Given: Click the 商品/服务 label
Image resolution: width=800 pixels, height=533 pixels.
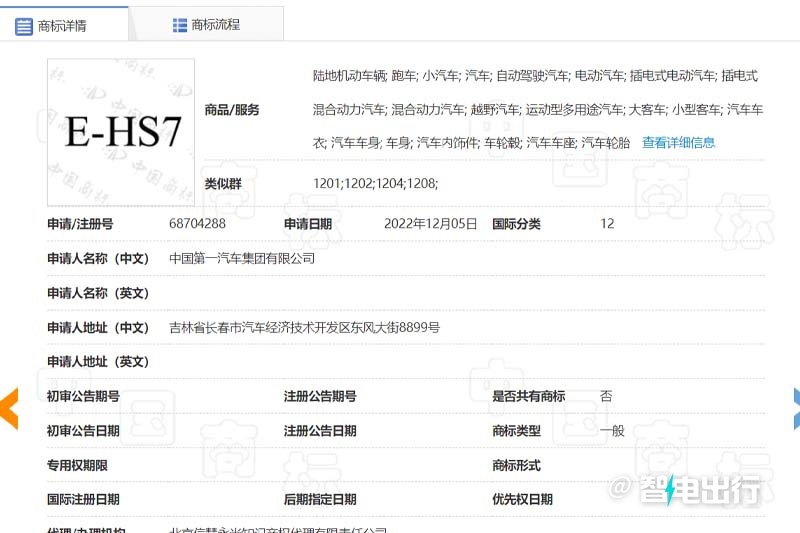Looking at the screenshot, I should (232, 110).
